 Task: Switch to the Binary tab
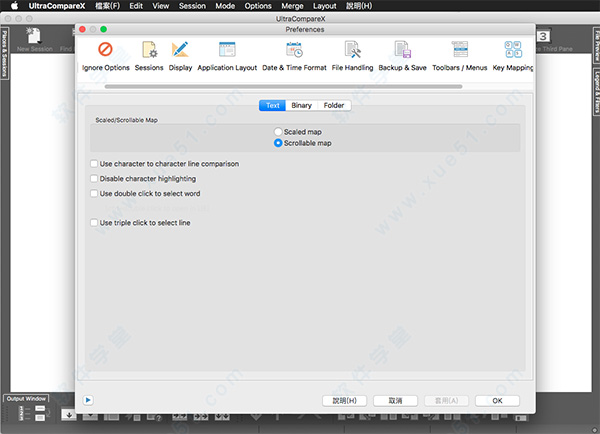coord(301,105)
